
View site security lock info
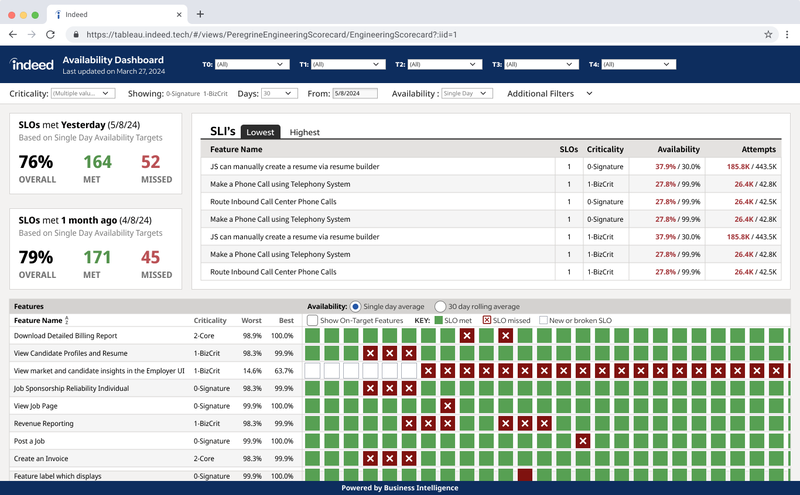76,35
